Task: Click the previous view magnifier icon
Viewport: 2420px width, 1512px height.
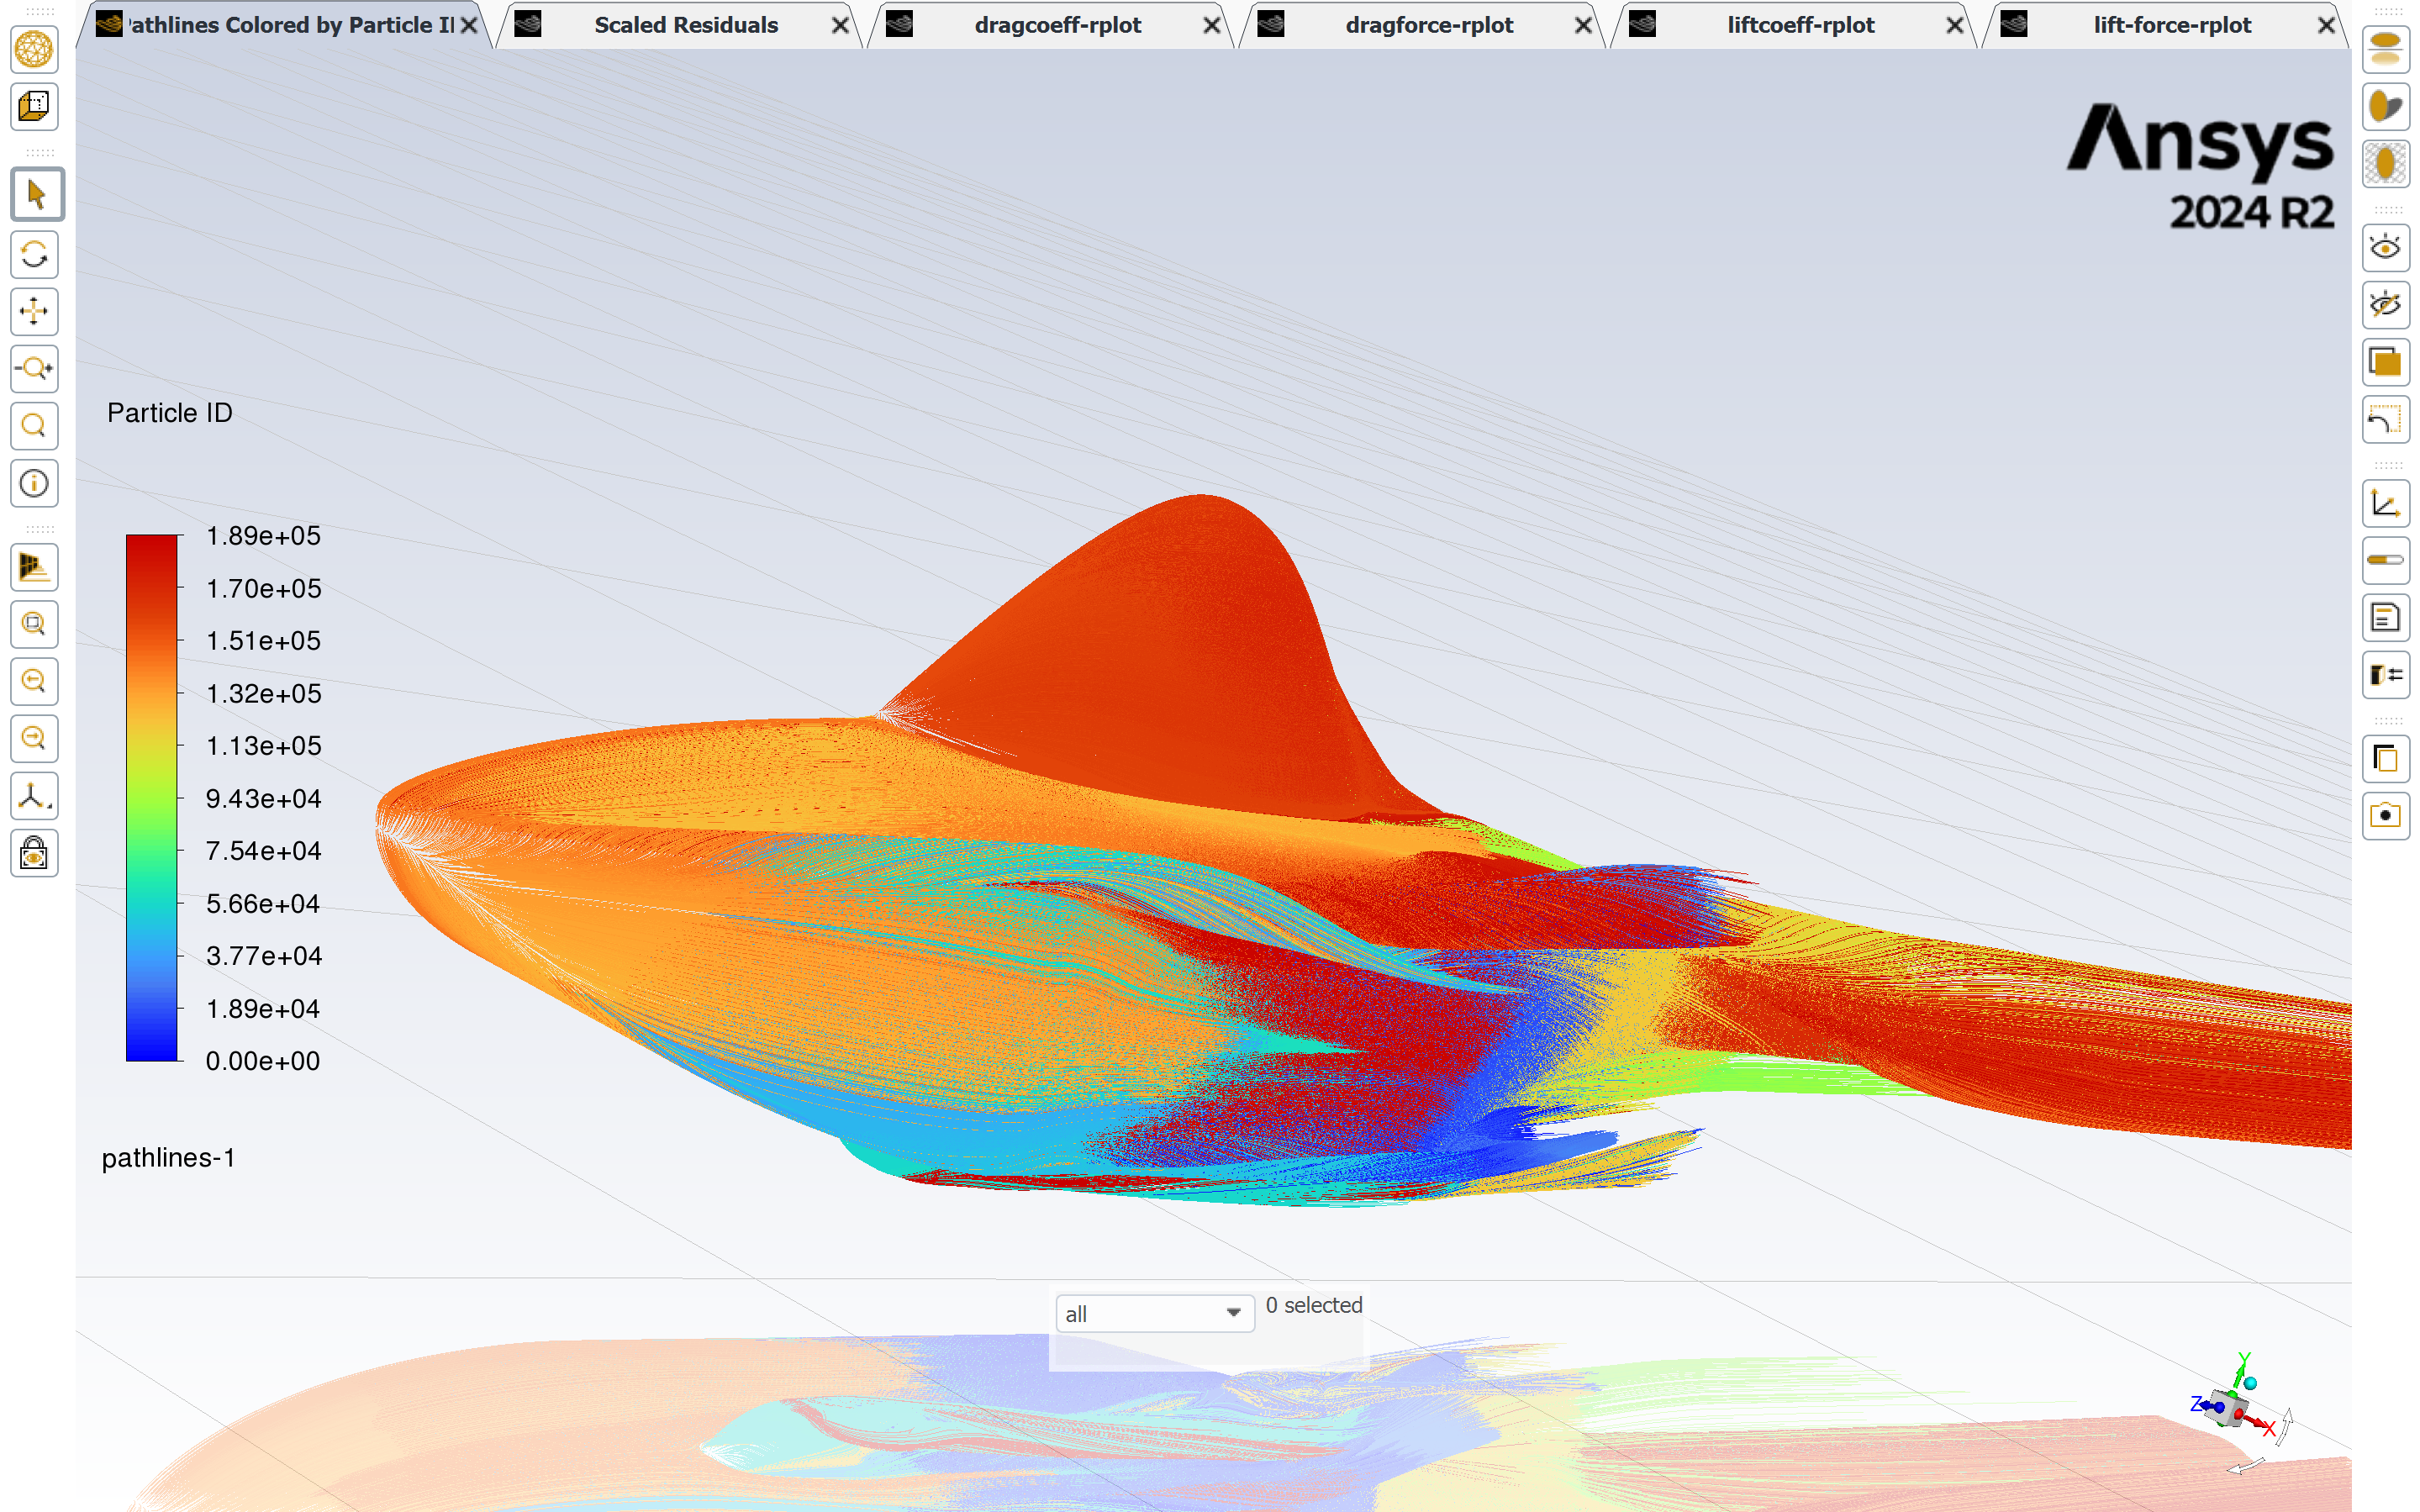Action: [34, 681]
